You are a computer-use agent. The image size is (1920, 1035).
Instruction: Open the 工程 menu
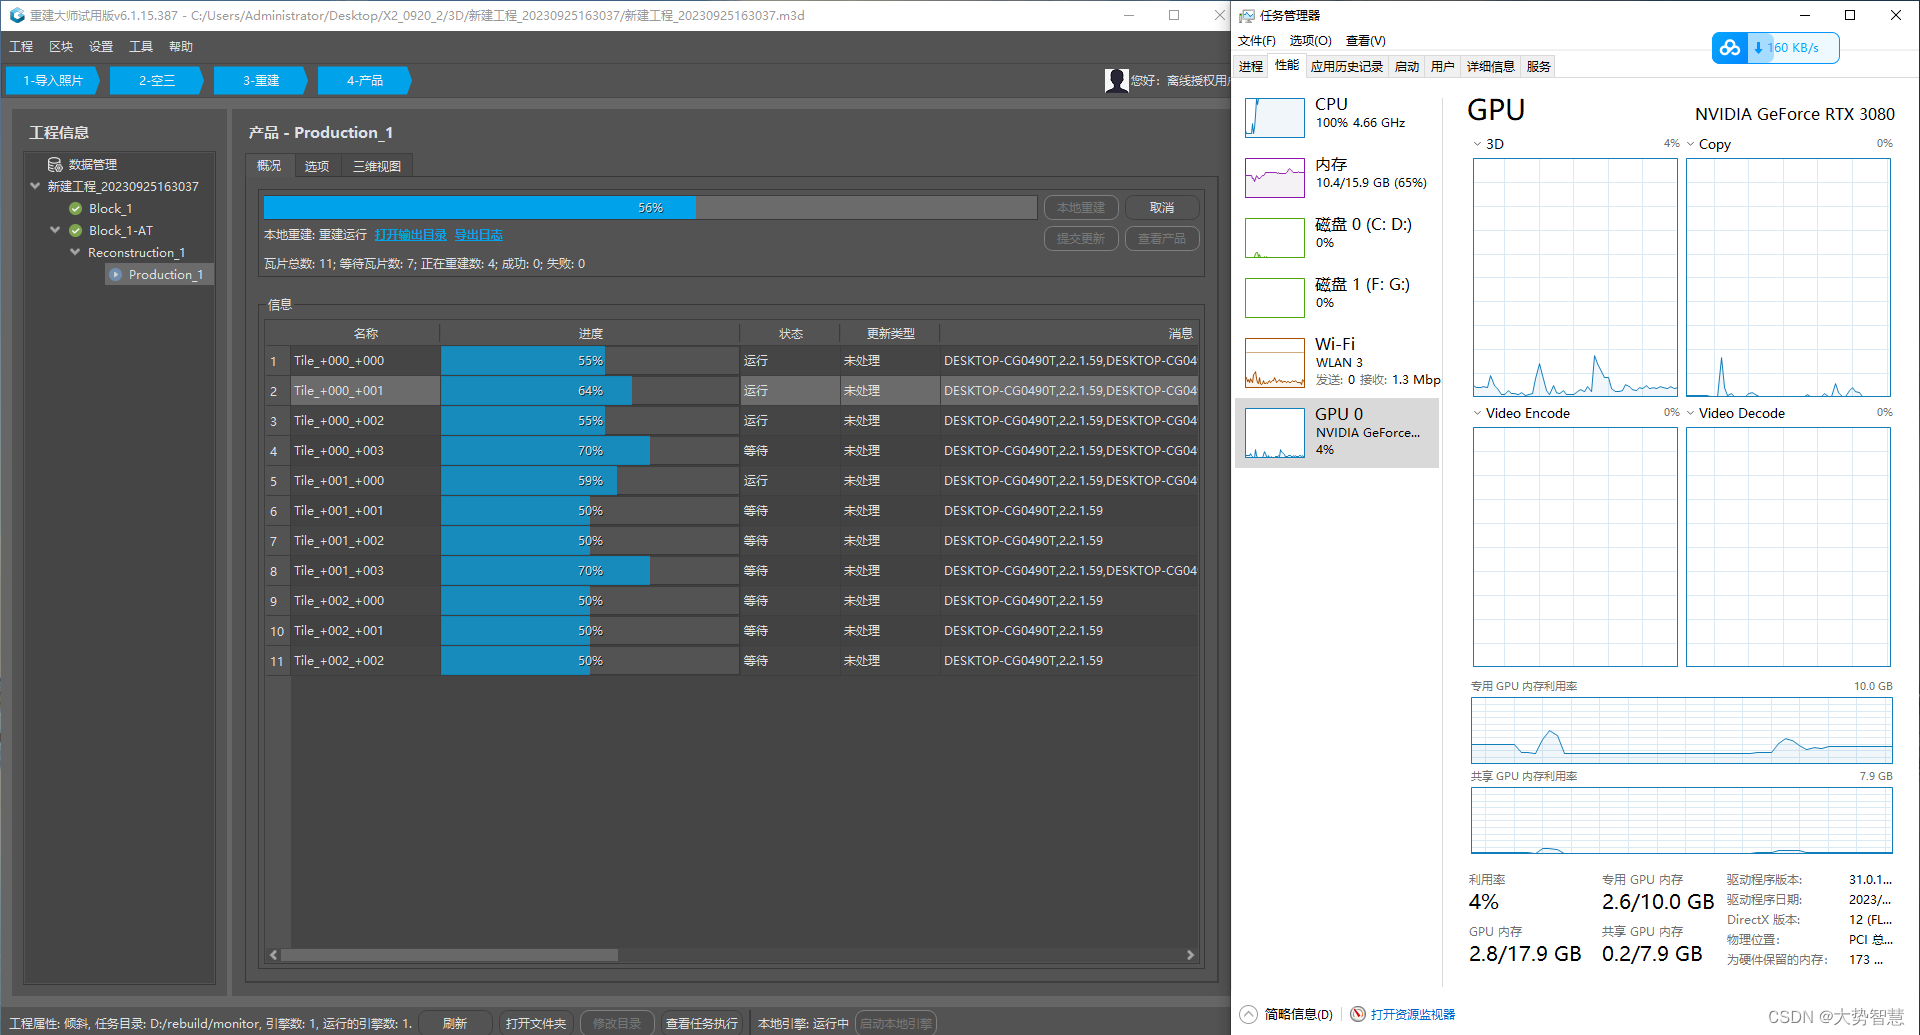coord(21,47)
